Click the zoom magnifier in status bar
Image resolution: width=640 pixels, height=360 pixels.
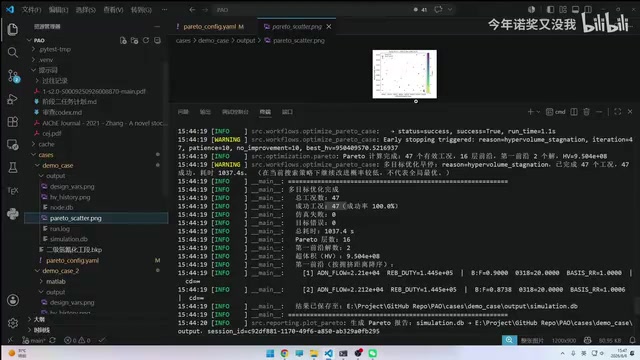[x=509, y=340]
